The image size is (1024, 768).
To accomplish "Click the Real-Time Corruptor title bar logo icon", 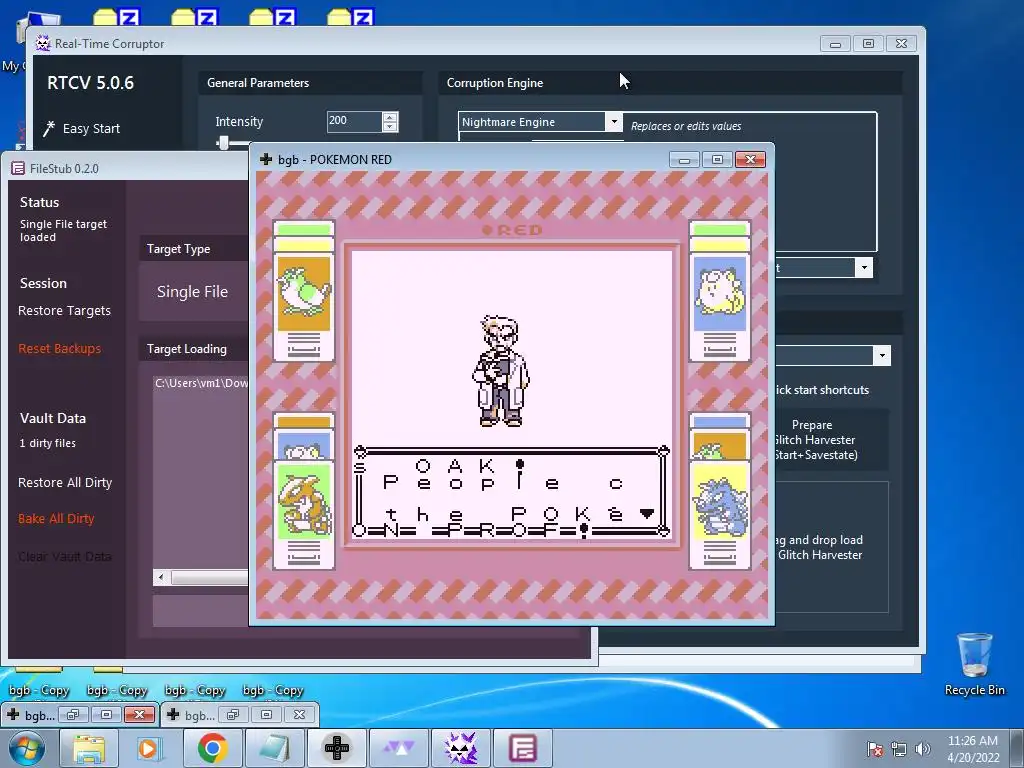I will point(42,44).
